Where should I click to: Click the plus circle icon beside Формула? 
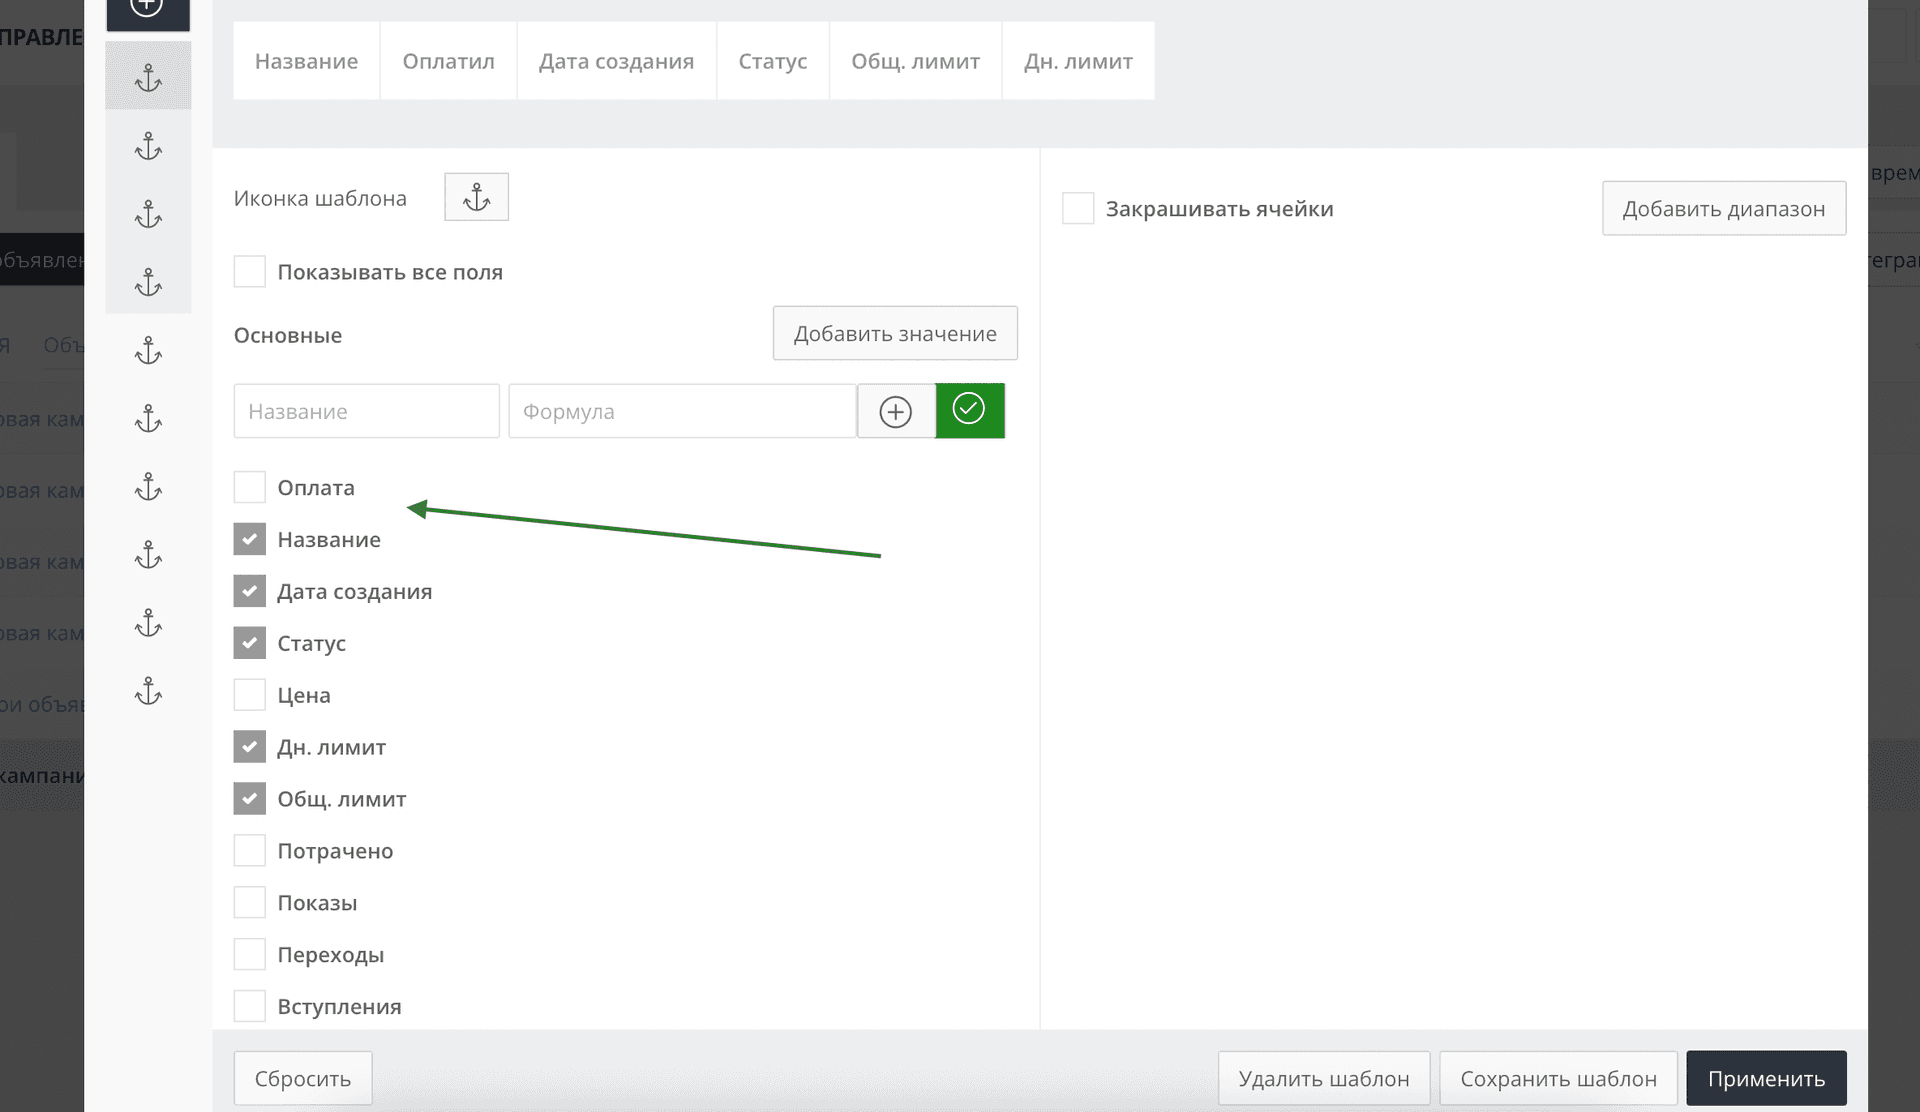[895, 411]
